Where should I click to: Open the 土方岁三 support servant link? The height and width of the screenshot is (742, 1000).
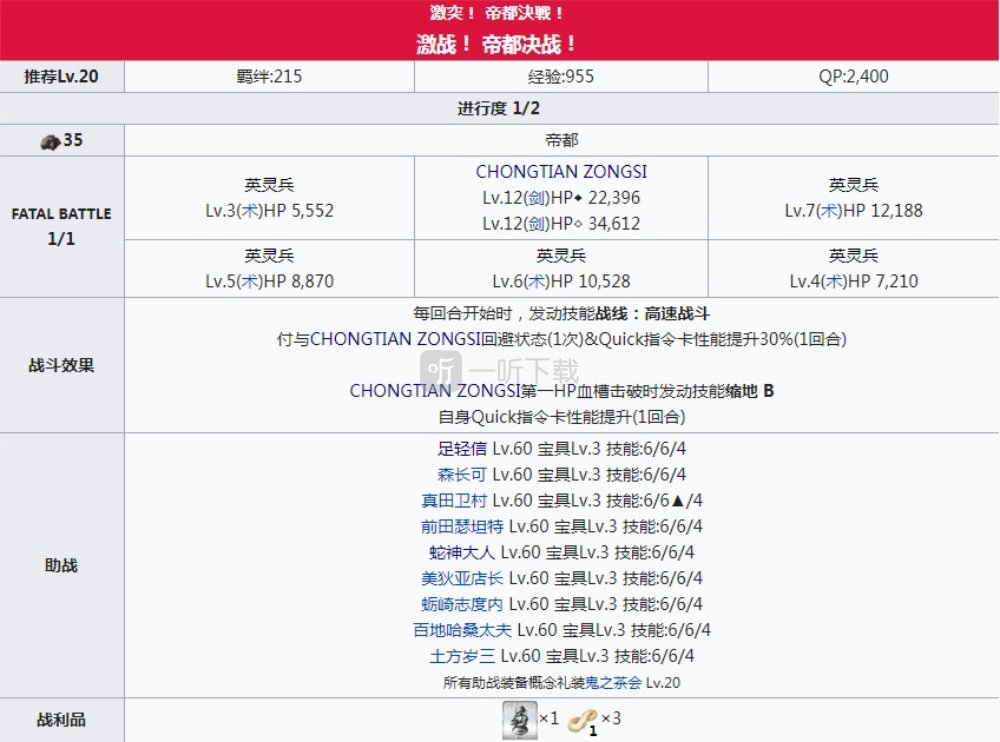[x=461, y=657]
